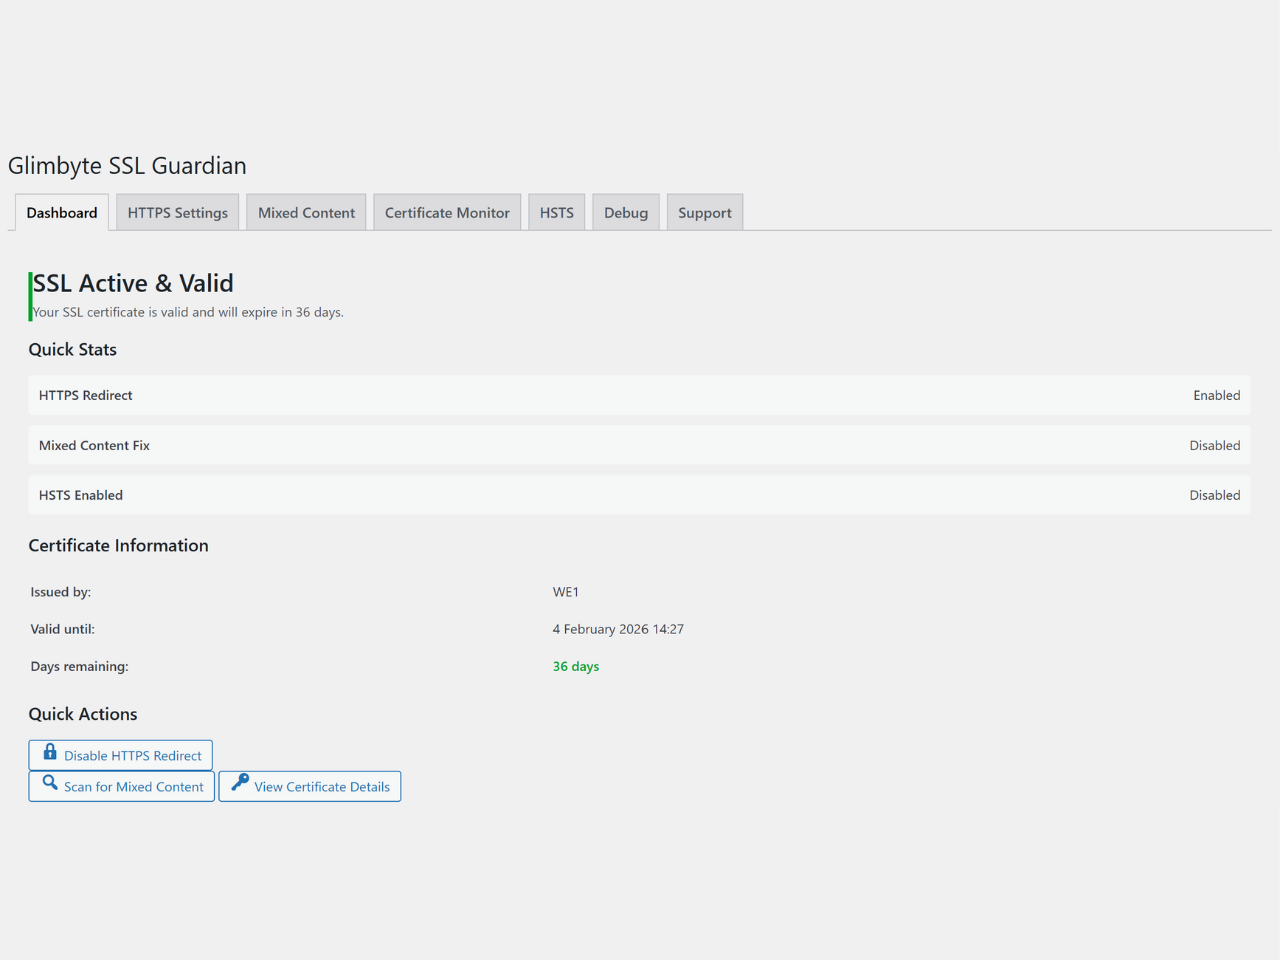The width and height of the screenshot is (1280, 960).
Task: Click the WE1 certificate issuer value
Action: (566, 593)
